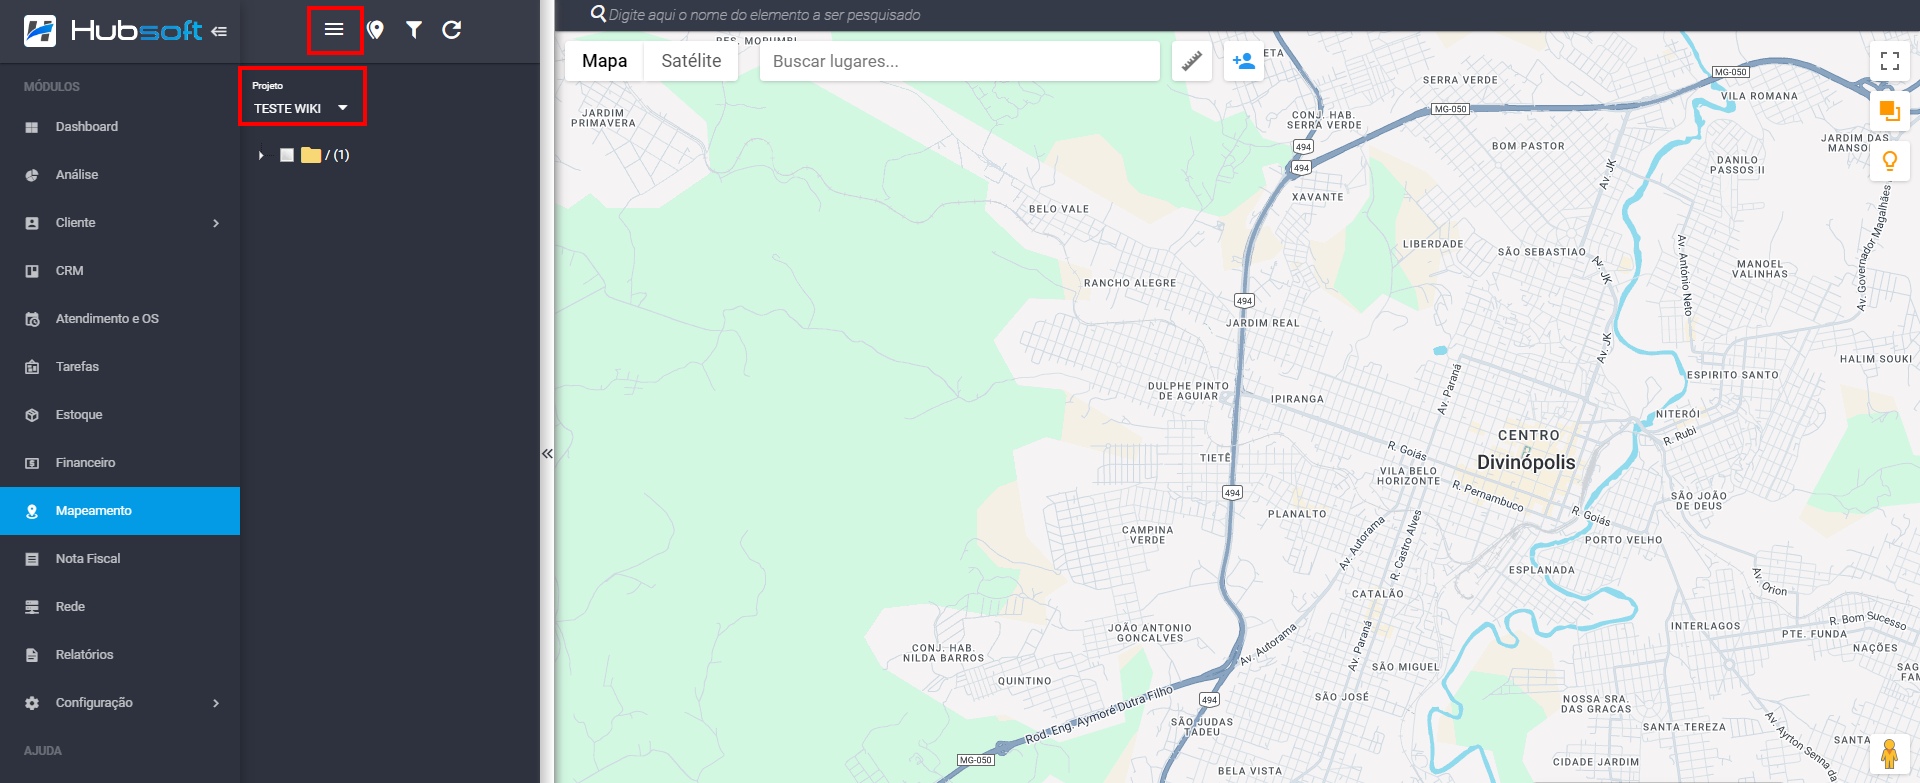Viewport: 1920px width, 783px height.
Task: Click the Divinópolis city label
Action: [x=1526, y=462]
